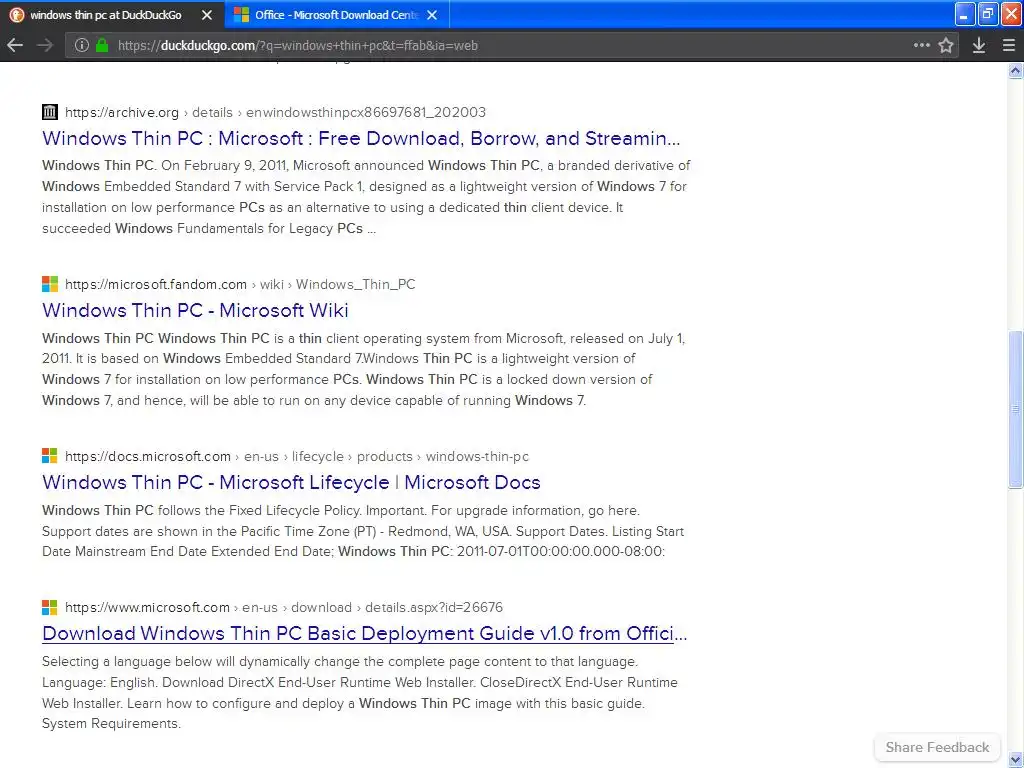The image size is (1024, 768).
Task: Restore down the browser window
Action: point(987,14)
